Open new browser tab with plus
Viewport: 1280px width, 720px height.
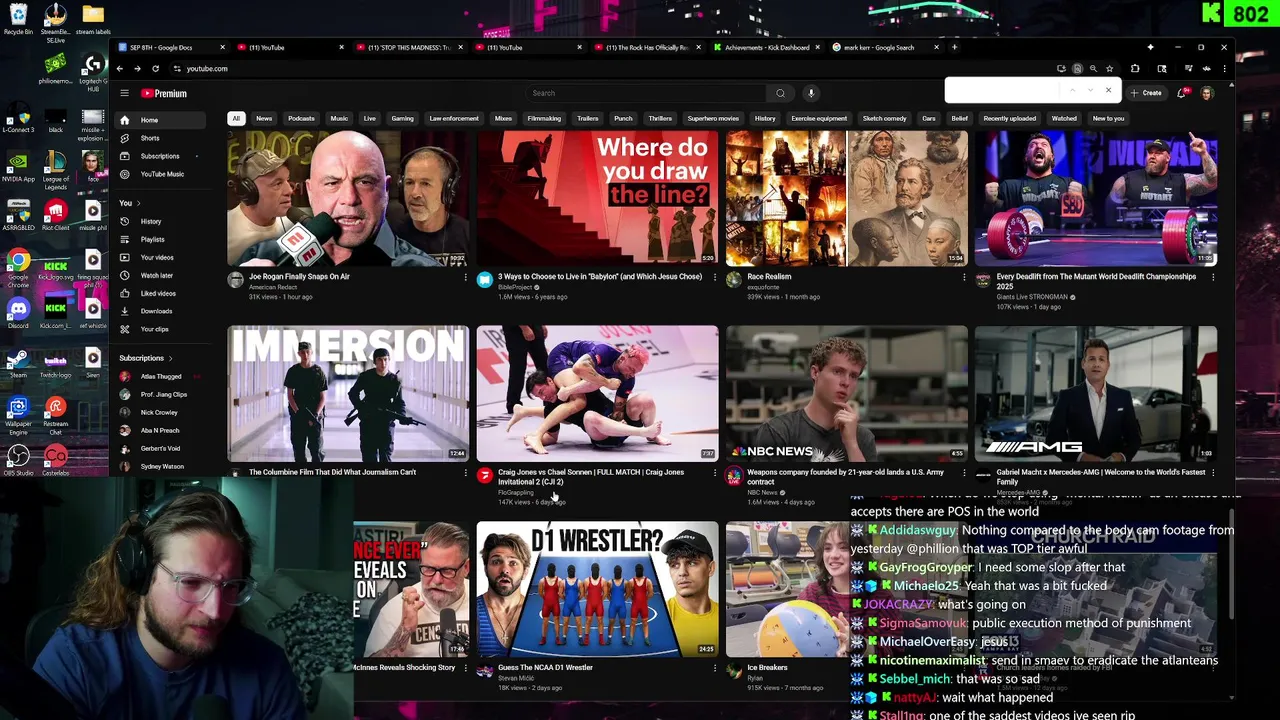pos(954,47)
